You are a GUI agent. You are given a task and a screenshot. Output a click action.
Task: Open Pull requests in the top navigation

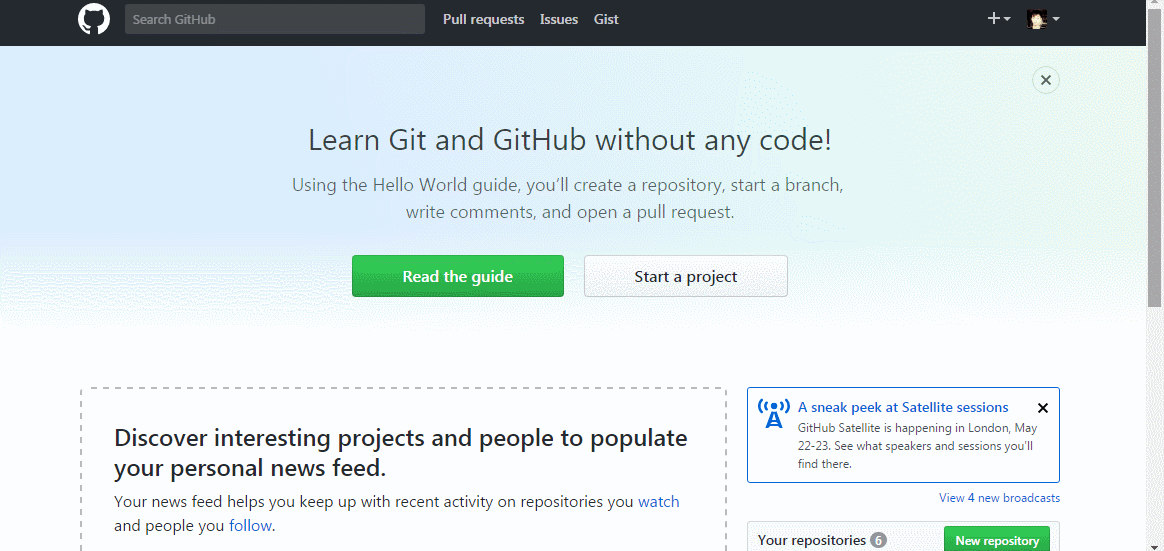pyautogui.click(x=483, y=19)
